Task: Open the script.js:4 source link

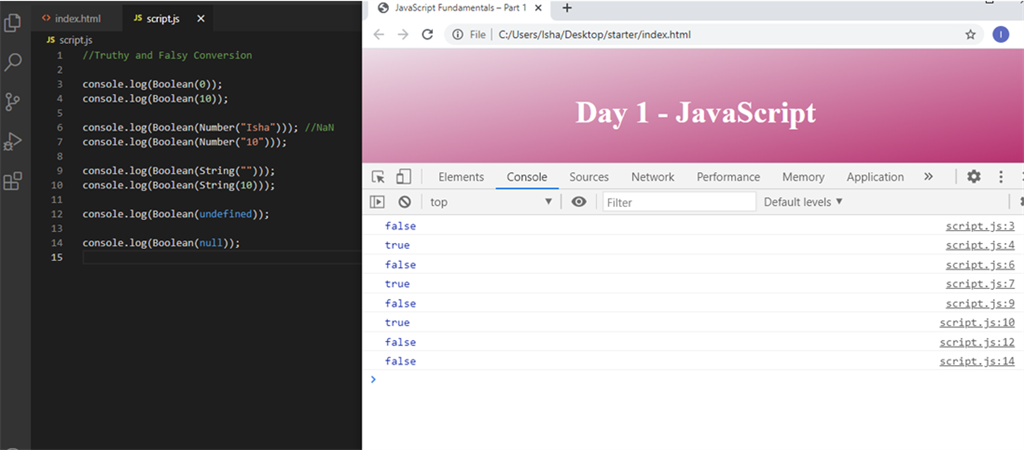Action: coord(980,246)
